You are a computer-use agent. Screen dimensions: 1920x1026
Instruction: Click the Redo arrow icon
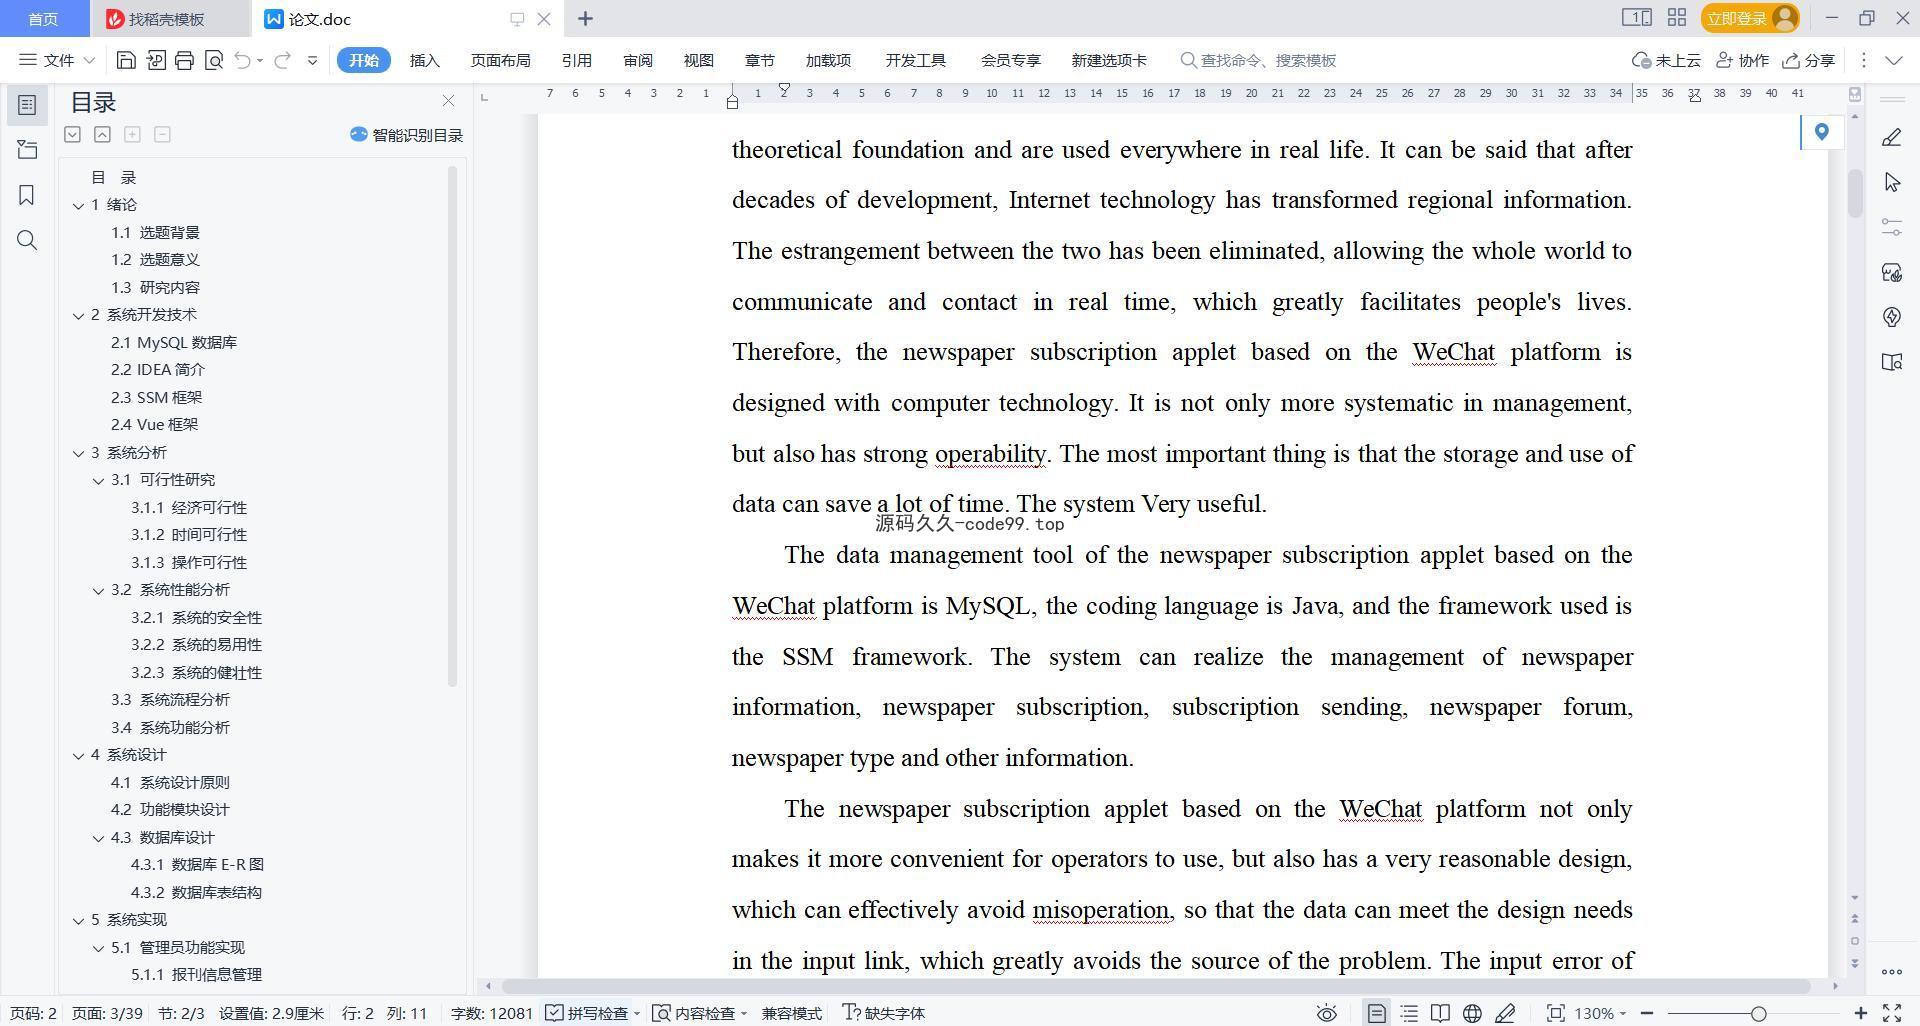pyautogui.click(x=282, y=60)
